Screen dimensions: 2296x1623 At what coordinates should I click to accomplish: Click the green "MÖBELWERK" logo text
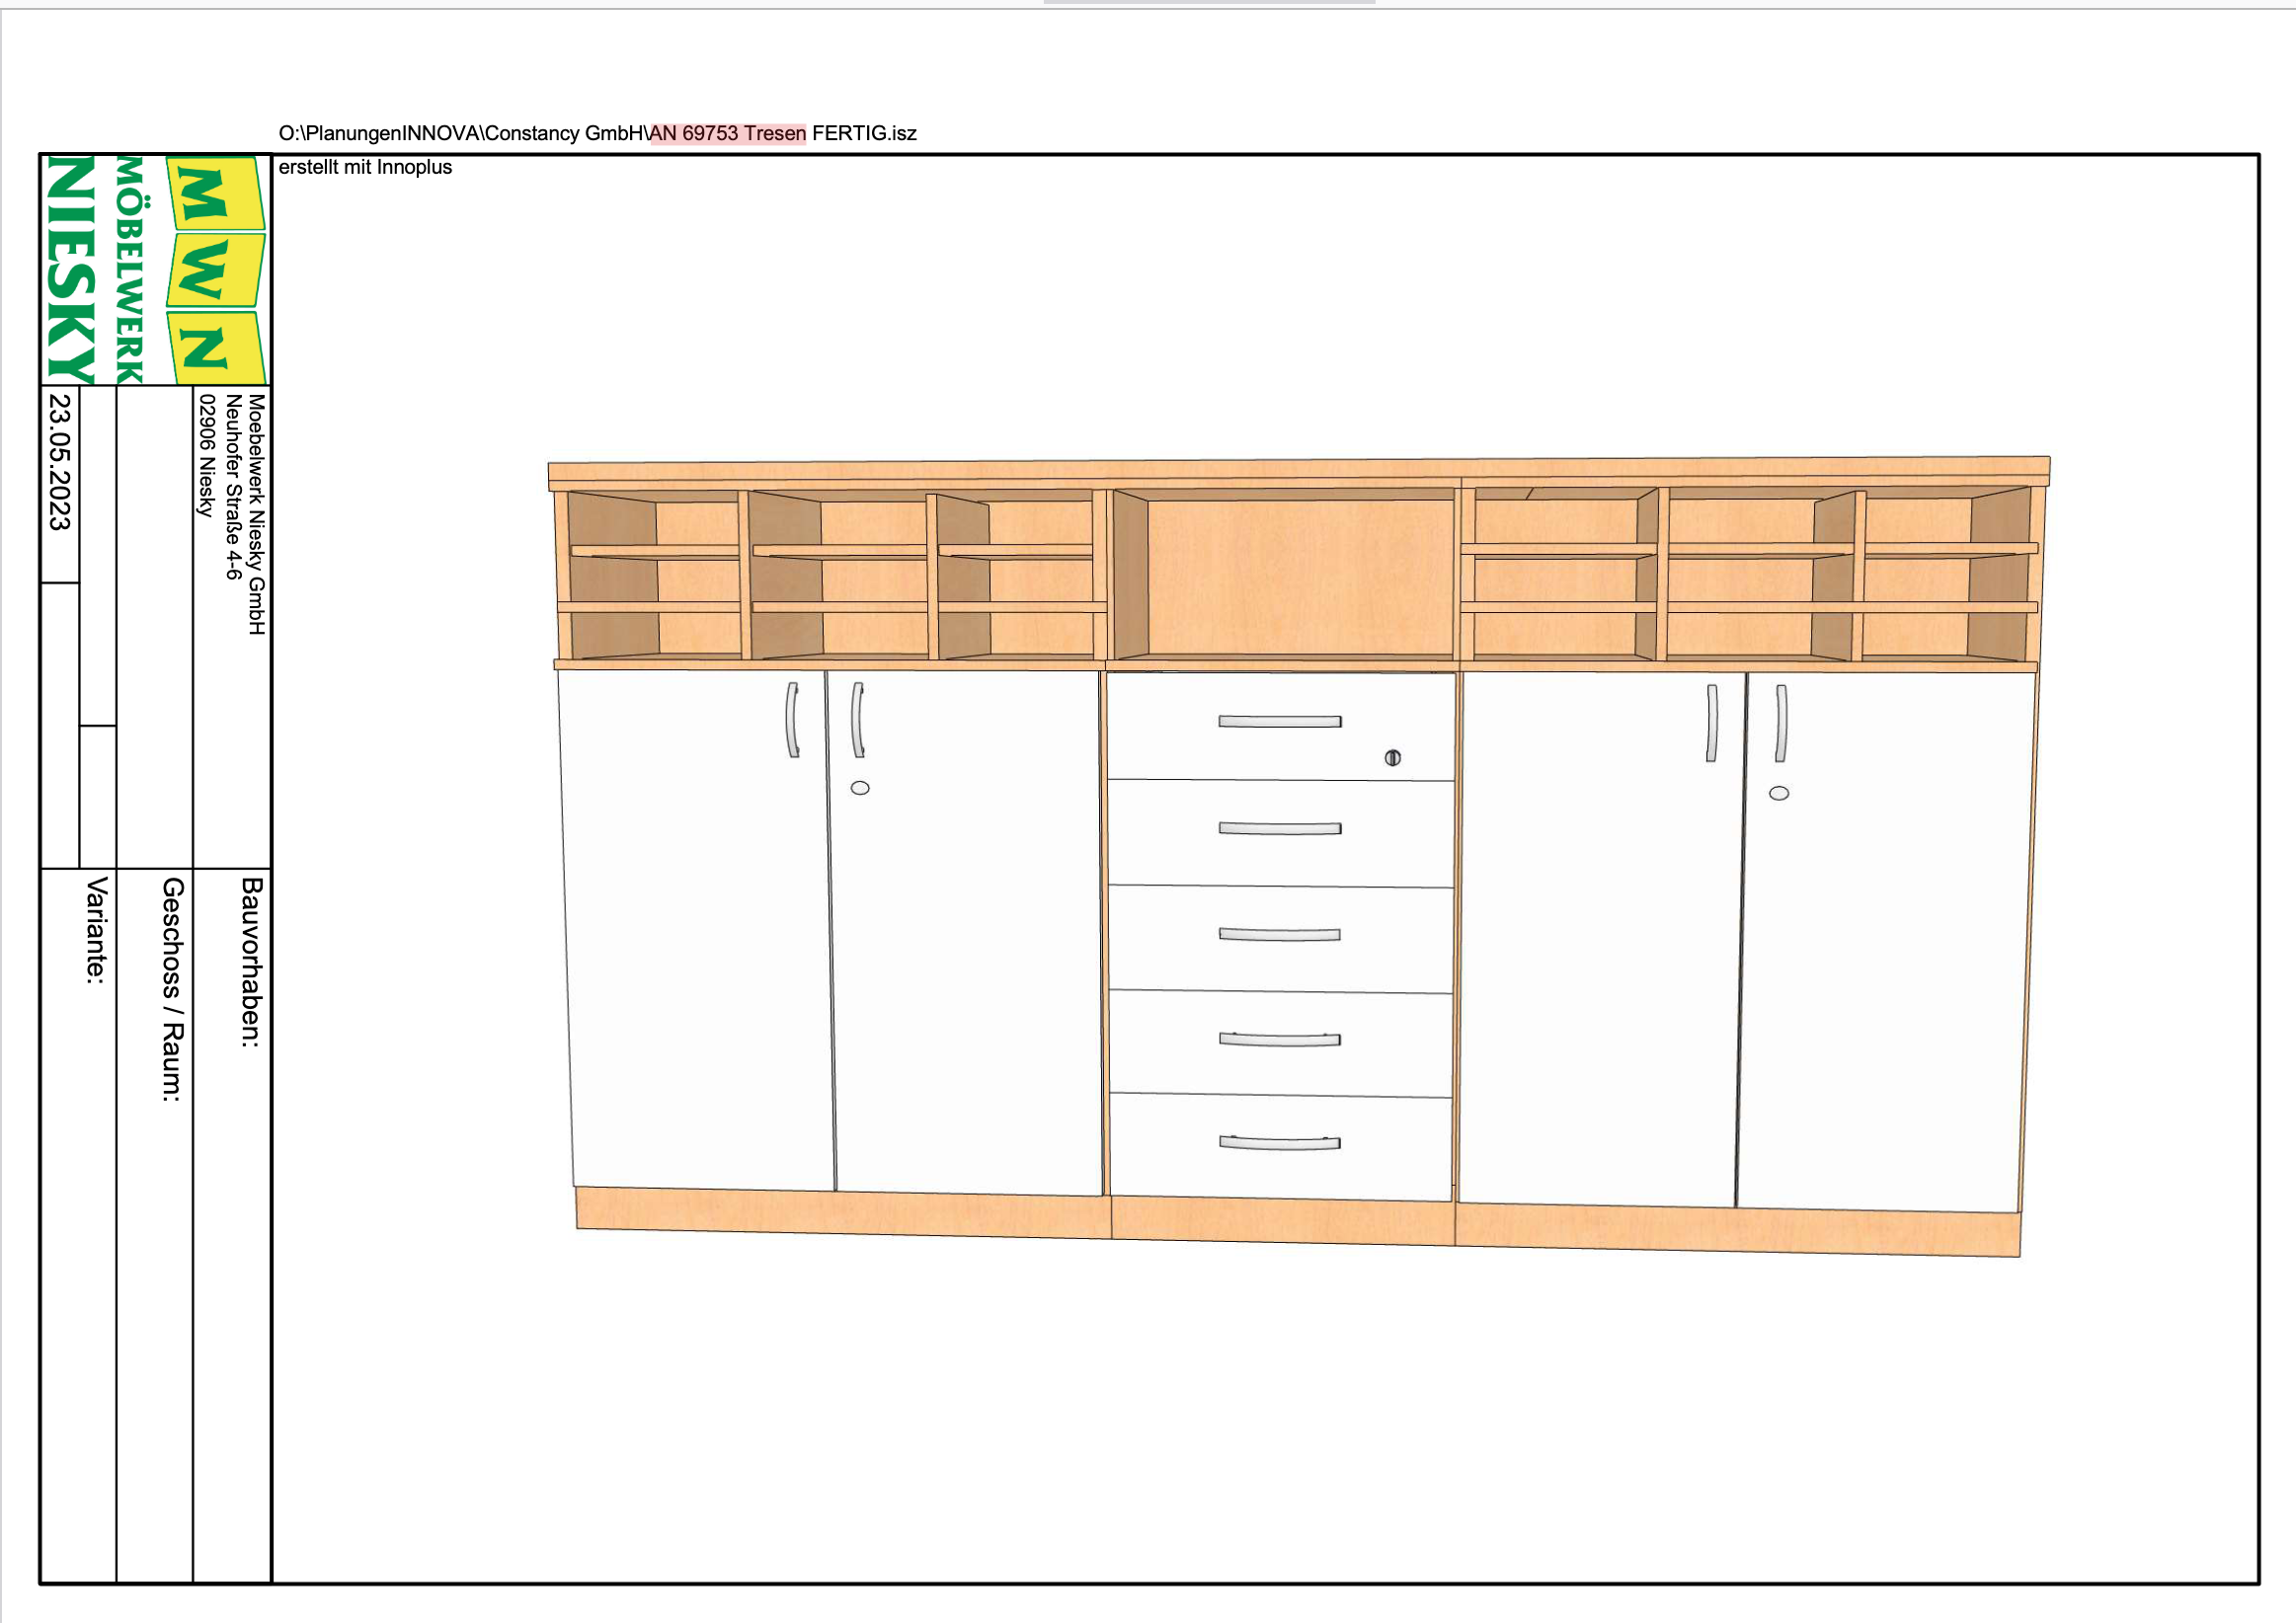click(x=130, y=270)
